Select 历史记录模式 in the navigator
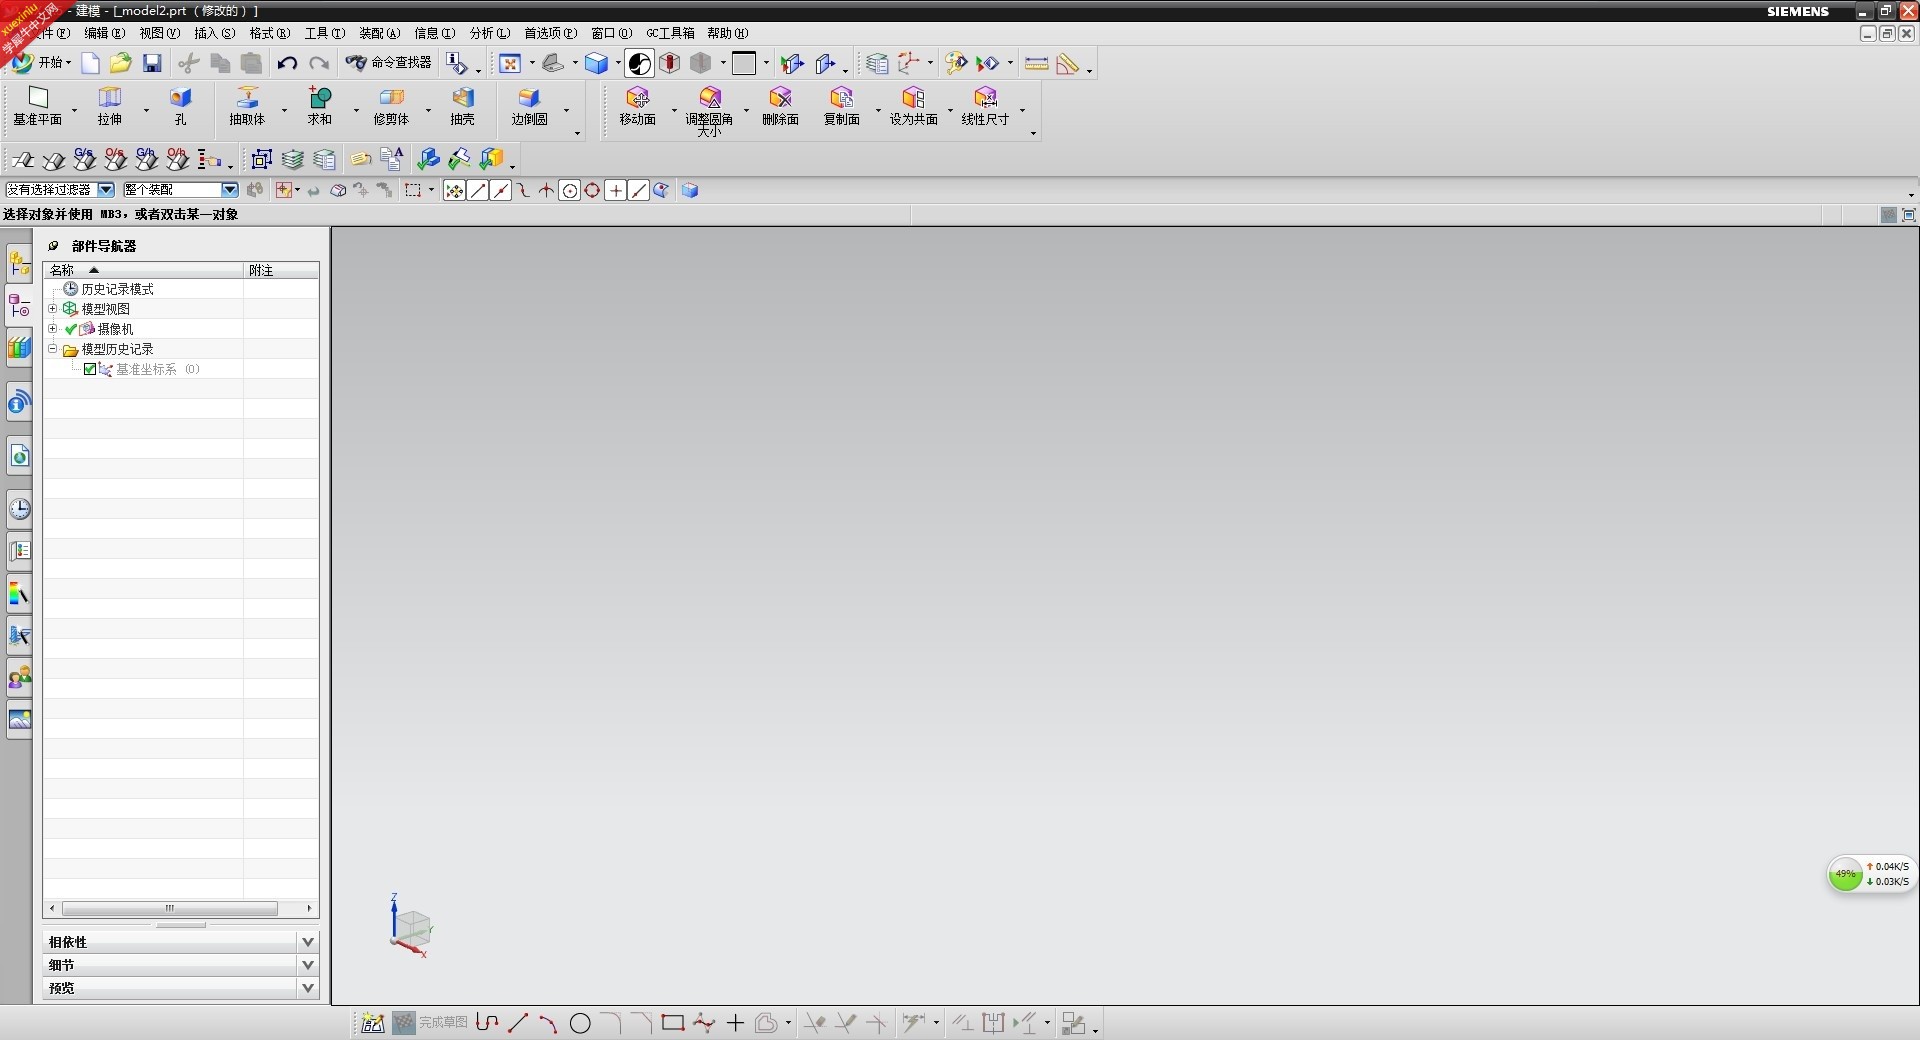This screenshot has height=1040, width=1920. coord(117,289)
